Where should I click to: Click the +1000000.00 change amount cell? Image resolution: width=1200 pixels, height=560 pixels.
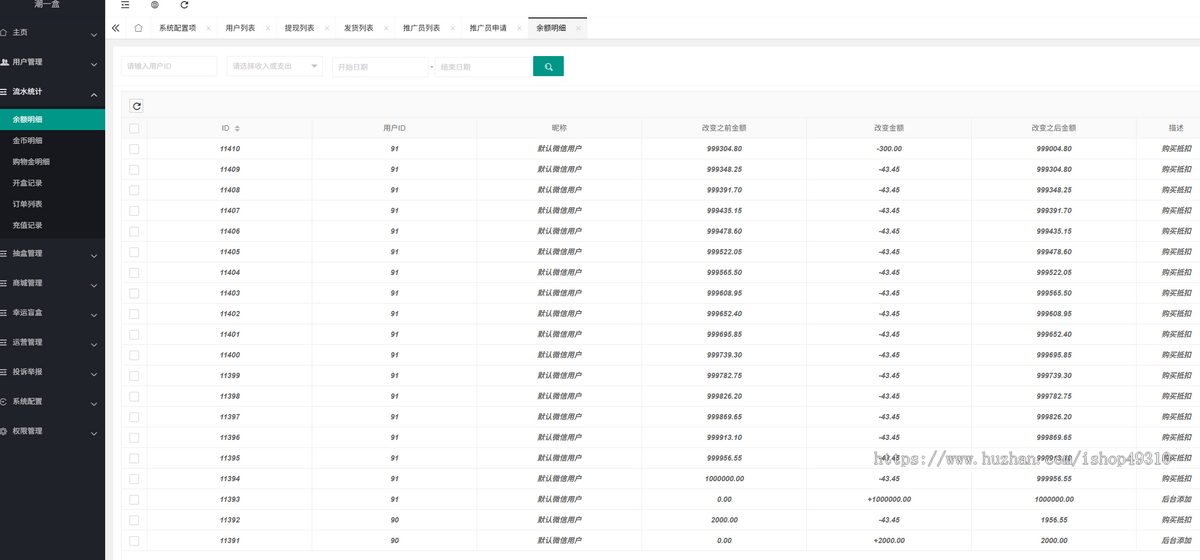pos(889,499)
